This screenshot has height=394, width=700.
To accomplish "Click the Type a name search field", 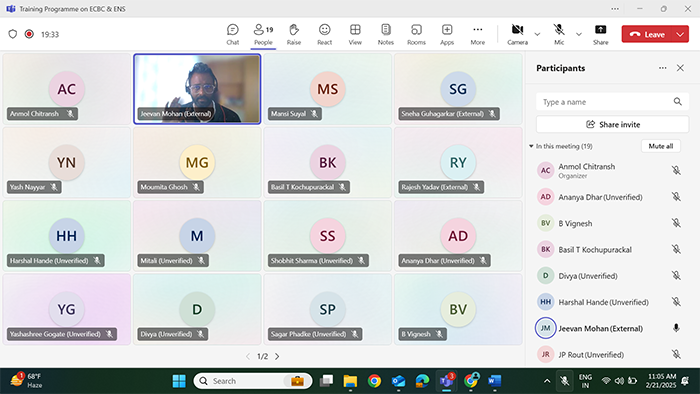I will click(612, 102).
